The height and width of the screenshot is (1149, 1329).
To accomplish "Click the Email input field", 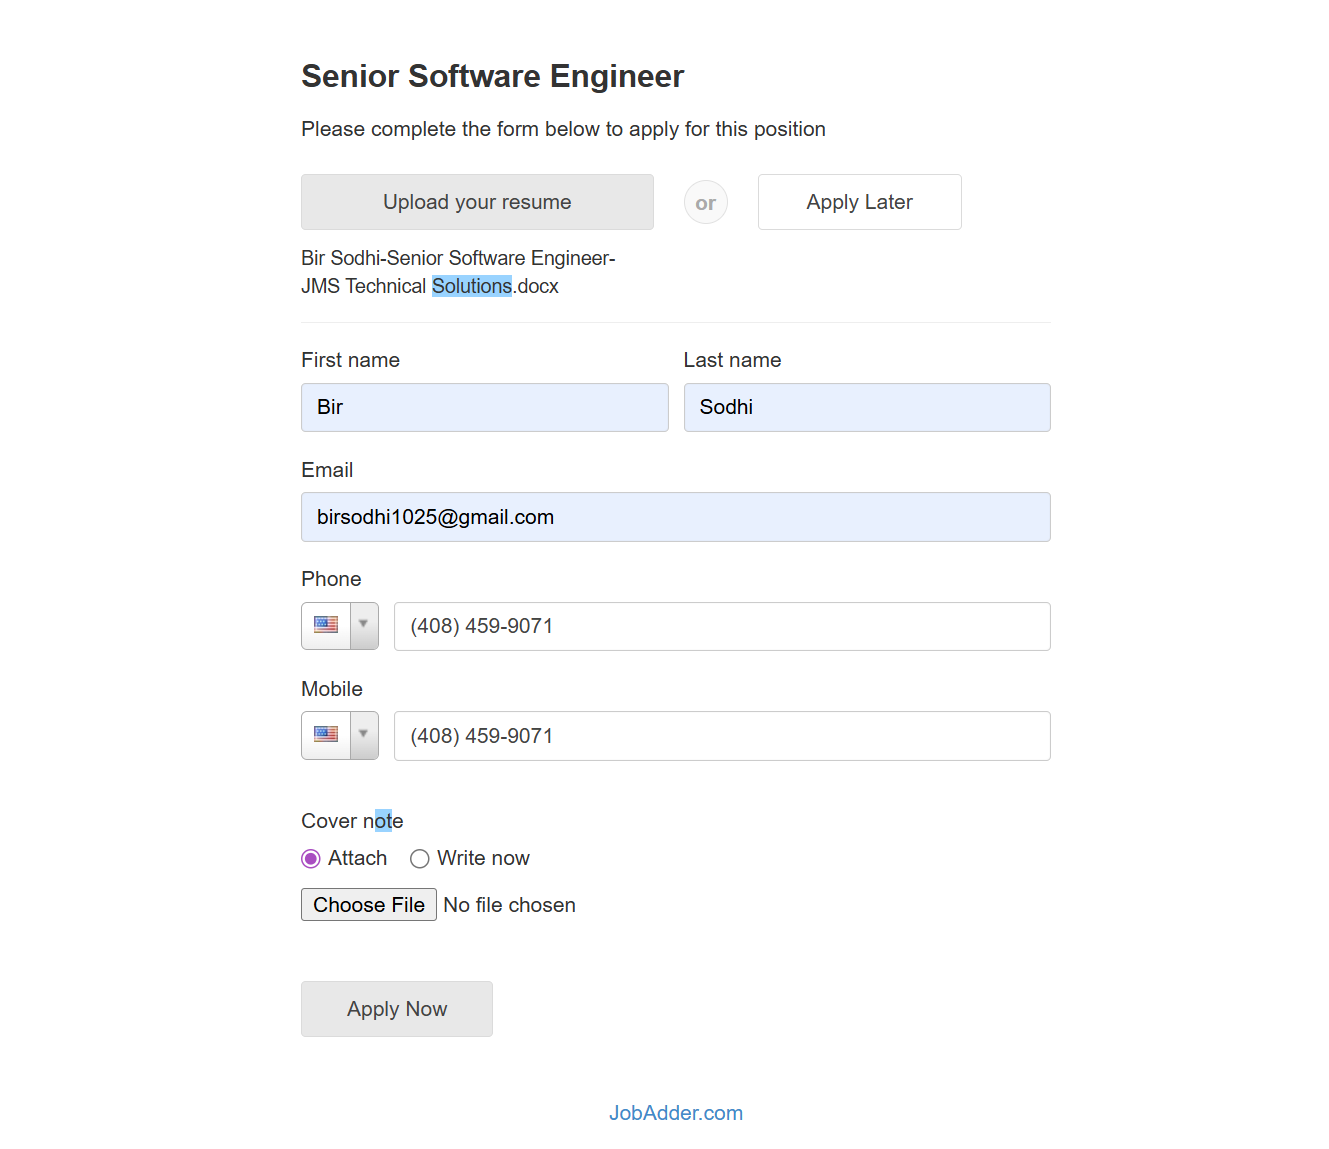I will [x=675, y=517].
